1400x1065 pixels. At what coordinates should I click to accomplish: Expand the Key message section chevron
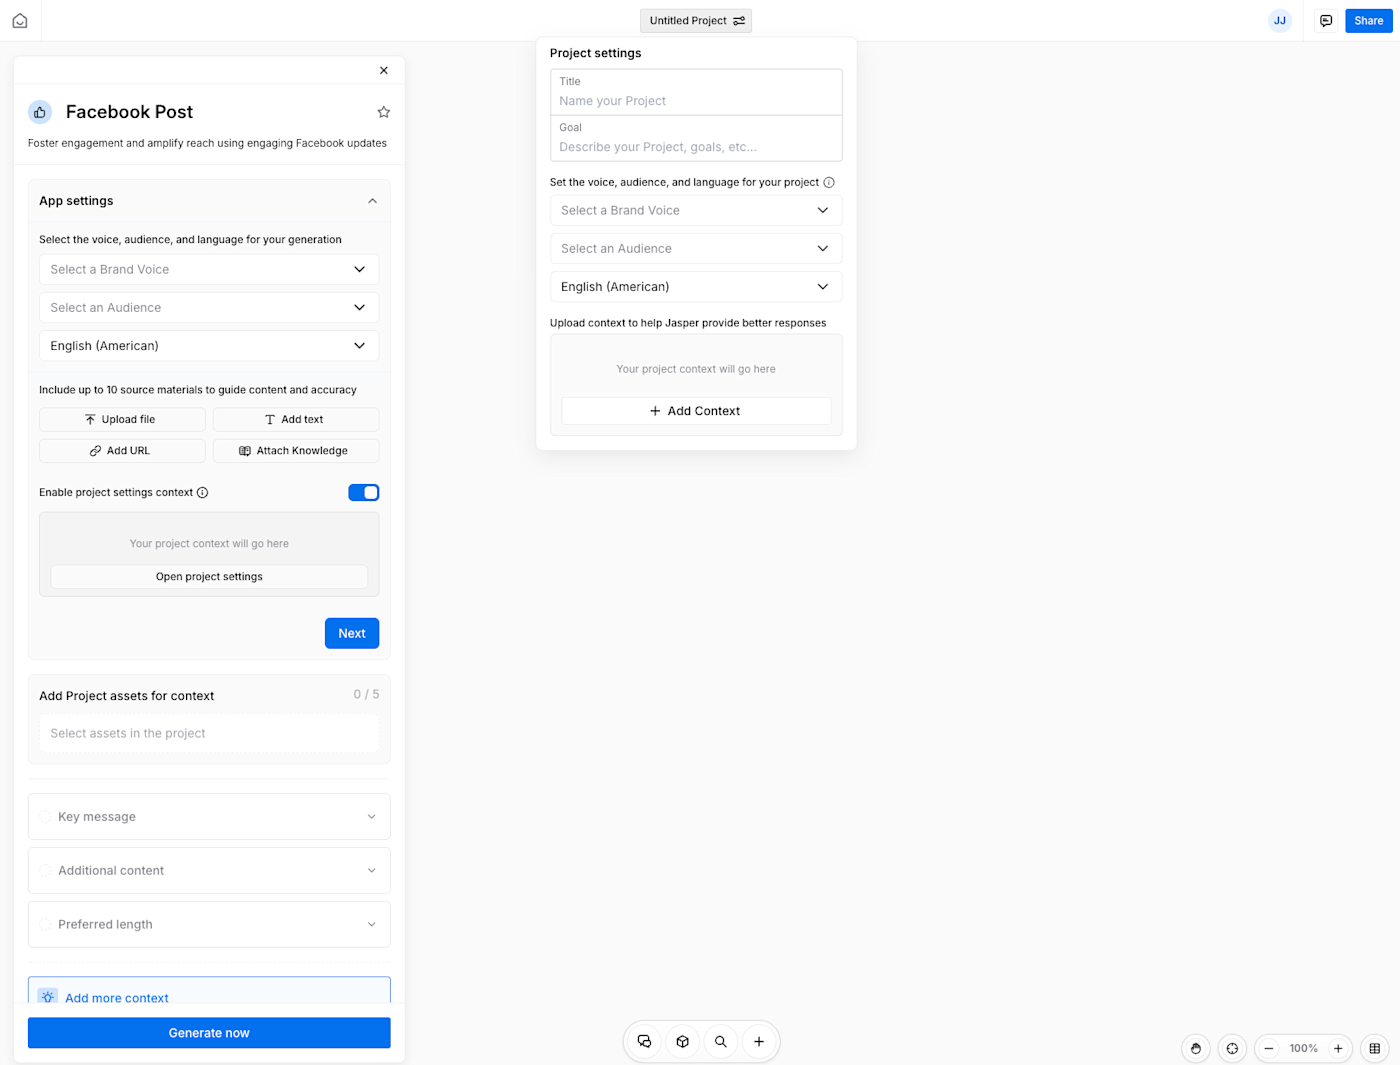coord(372,817)
